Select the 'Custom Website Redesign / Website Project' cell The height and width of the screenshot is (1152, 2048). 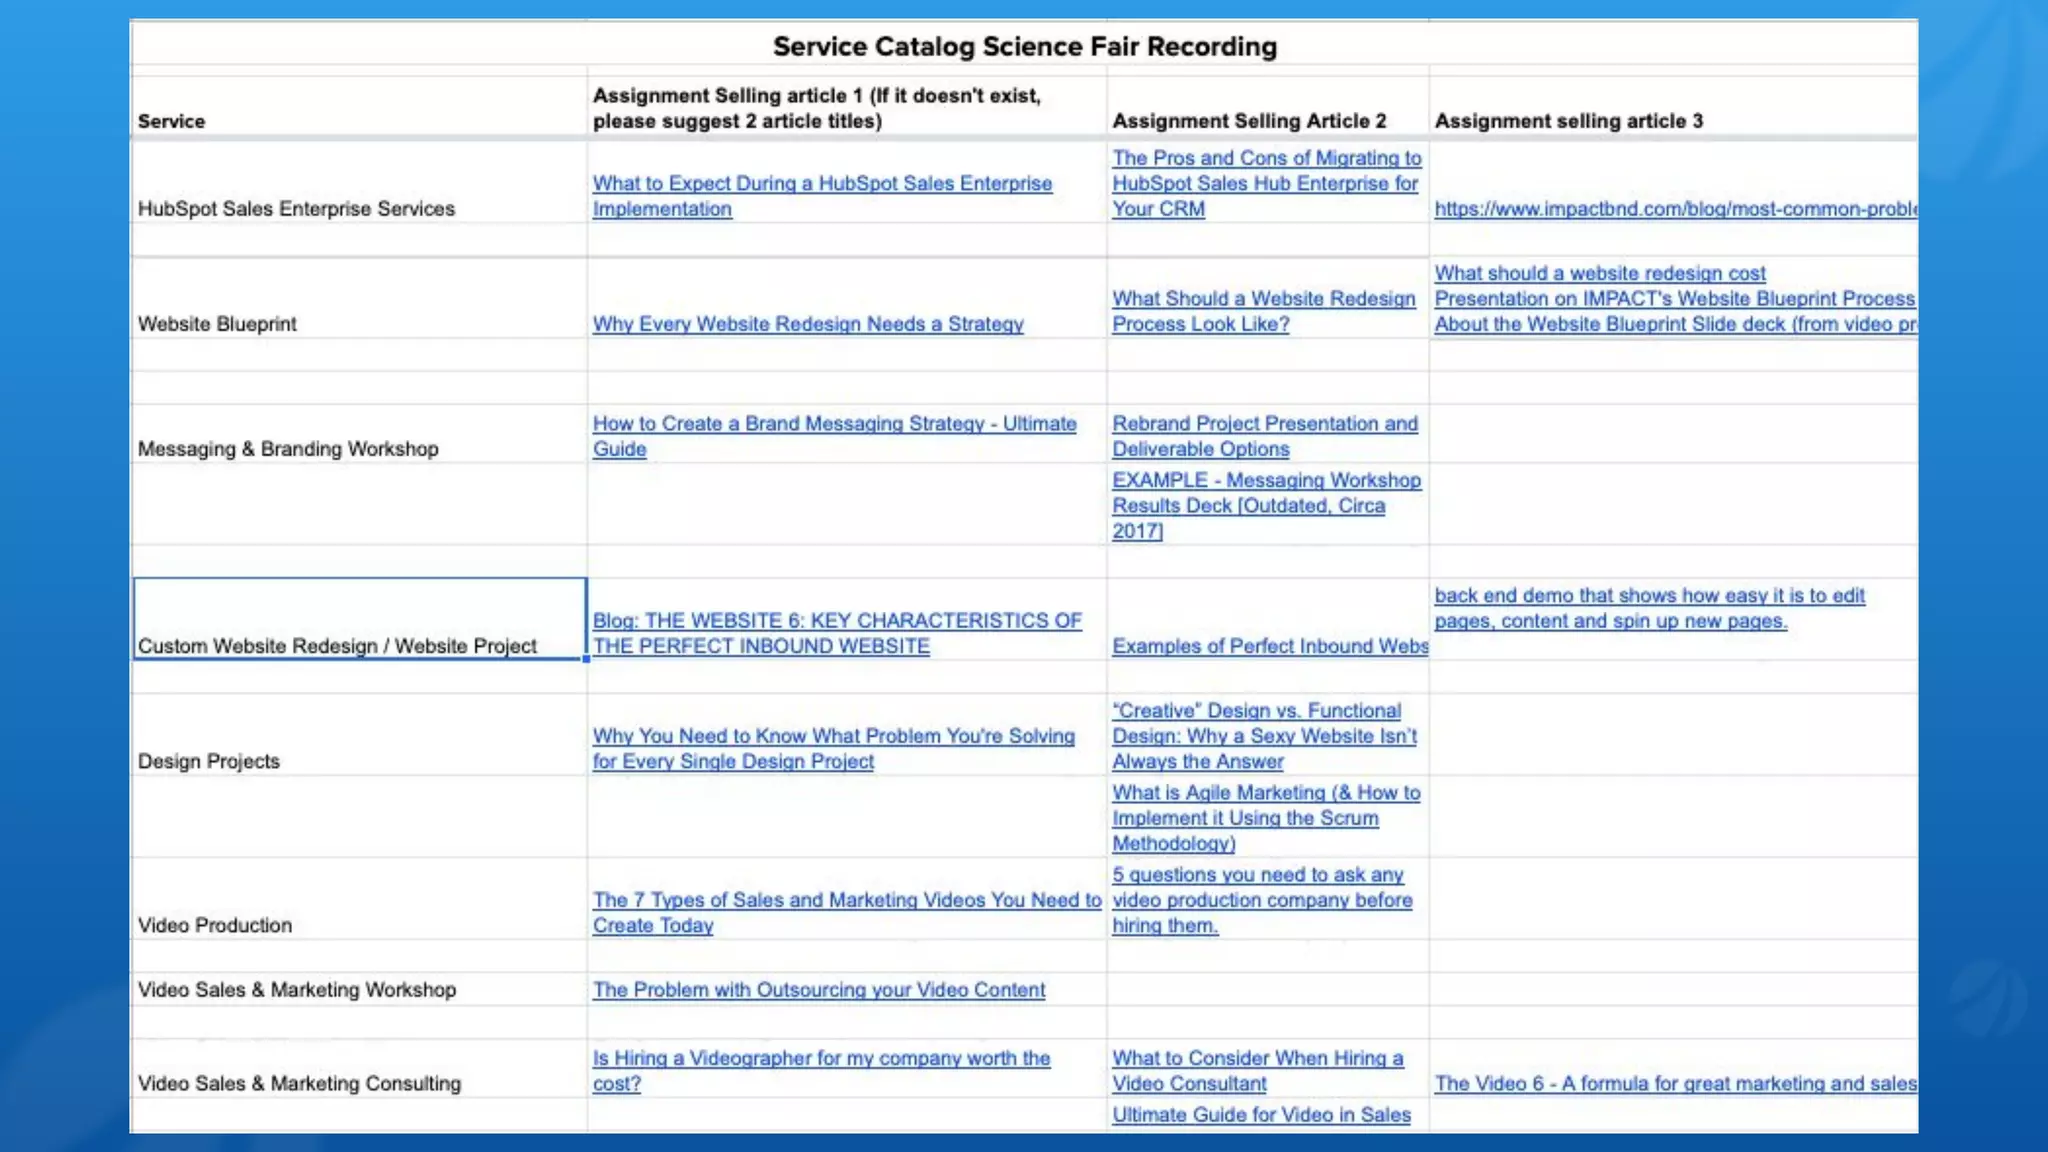(359, 620)
